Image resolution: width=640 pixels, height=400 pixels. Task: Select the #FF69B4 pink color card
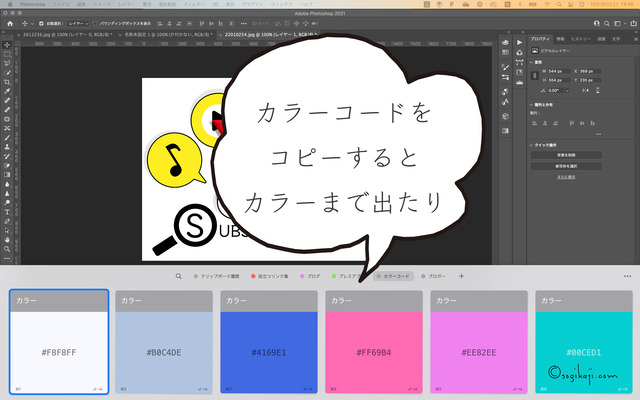pos(374,342)
